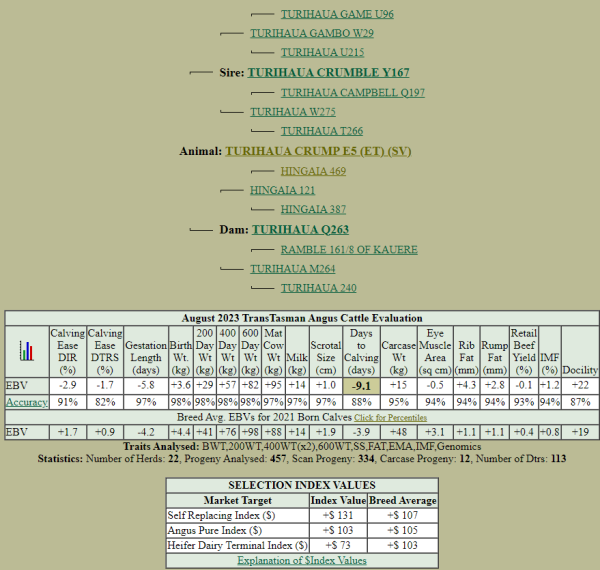Select the Rump Fat header
This screenshot has width=600, height=570.
coord(494,352)
